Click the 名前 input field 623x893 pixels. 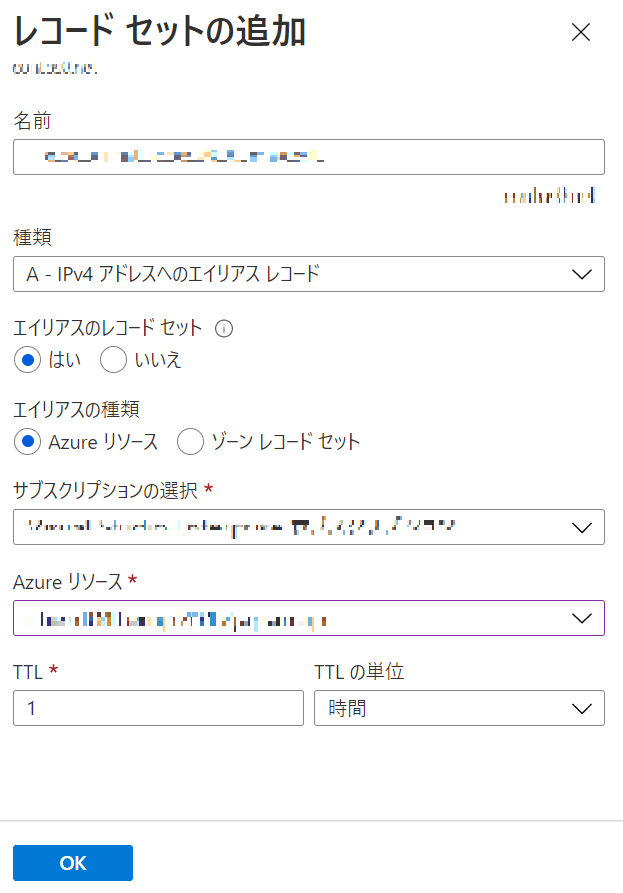(x=309, y=157)
